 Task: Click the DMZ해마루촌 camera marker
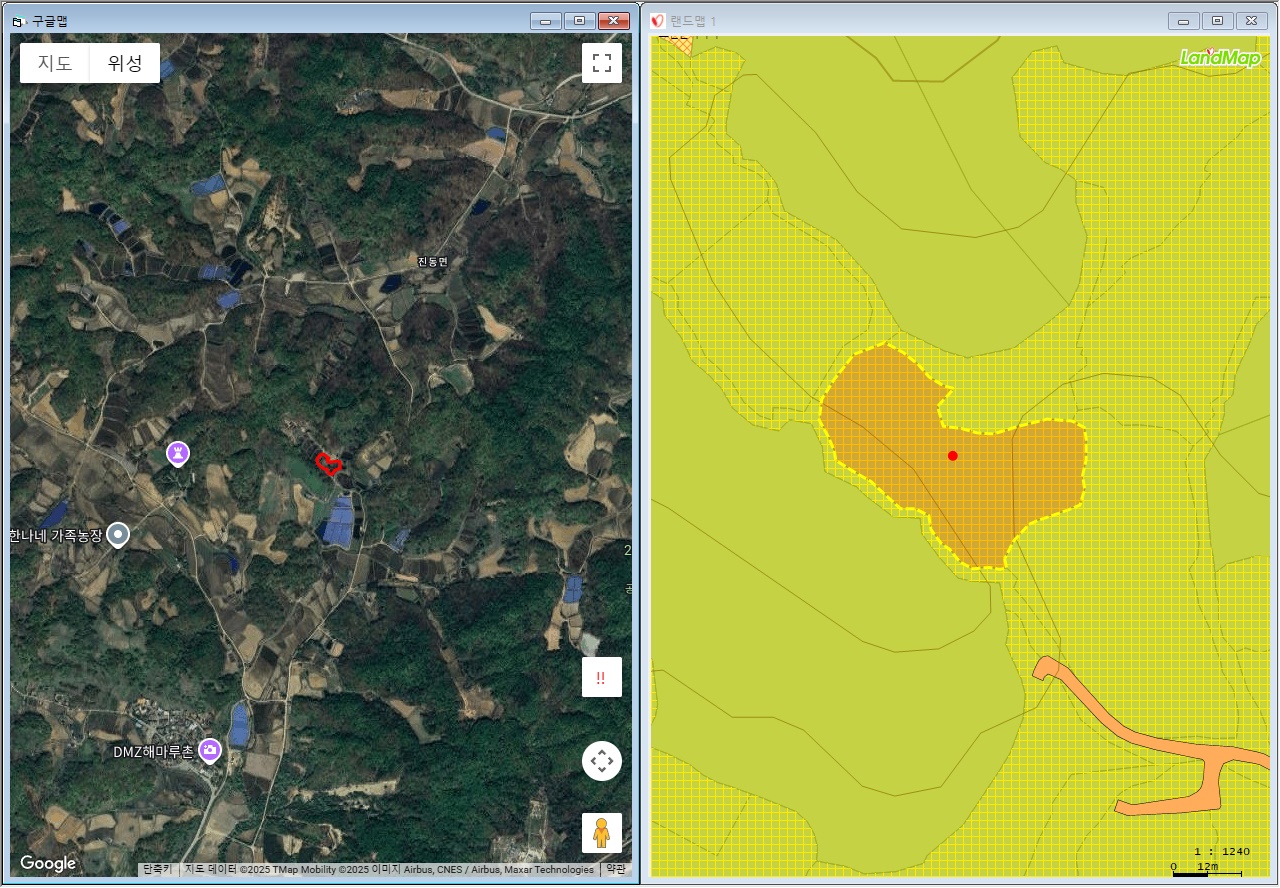(210, 750)
